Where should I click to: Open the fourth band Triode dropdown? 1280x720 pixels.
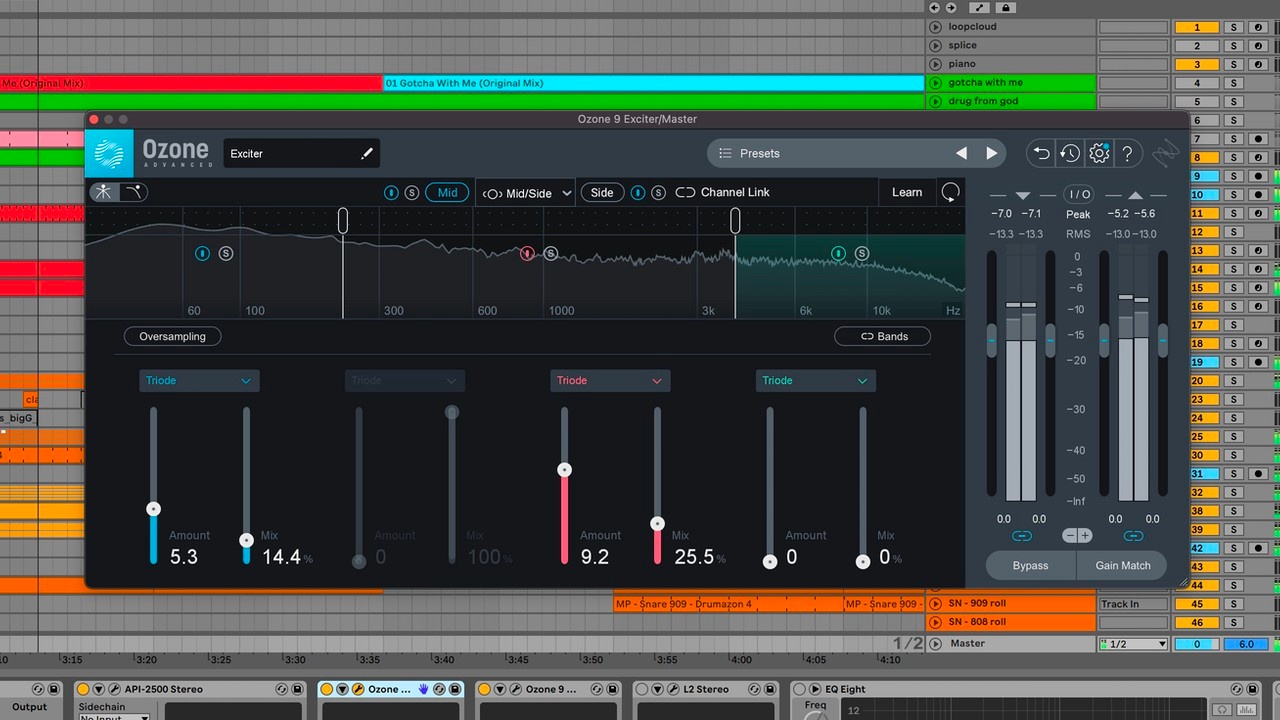coord(816,380)
